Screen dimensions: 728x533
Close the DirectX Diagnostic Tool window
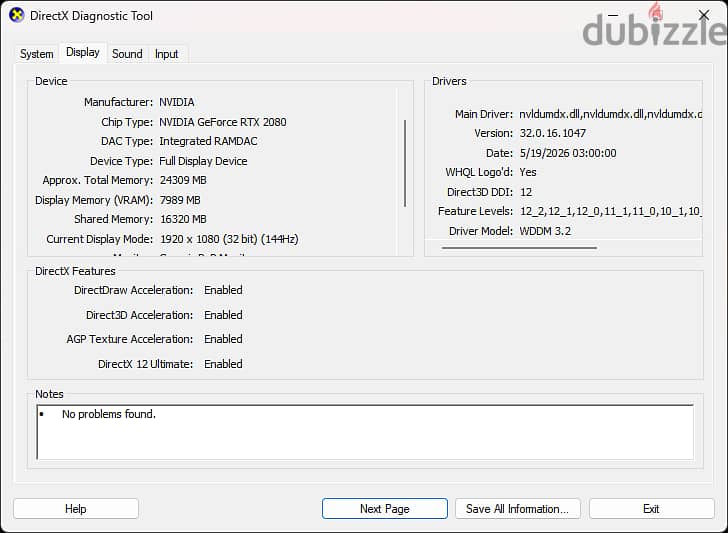click(704, 15)
